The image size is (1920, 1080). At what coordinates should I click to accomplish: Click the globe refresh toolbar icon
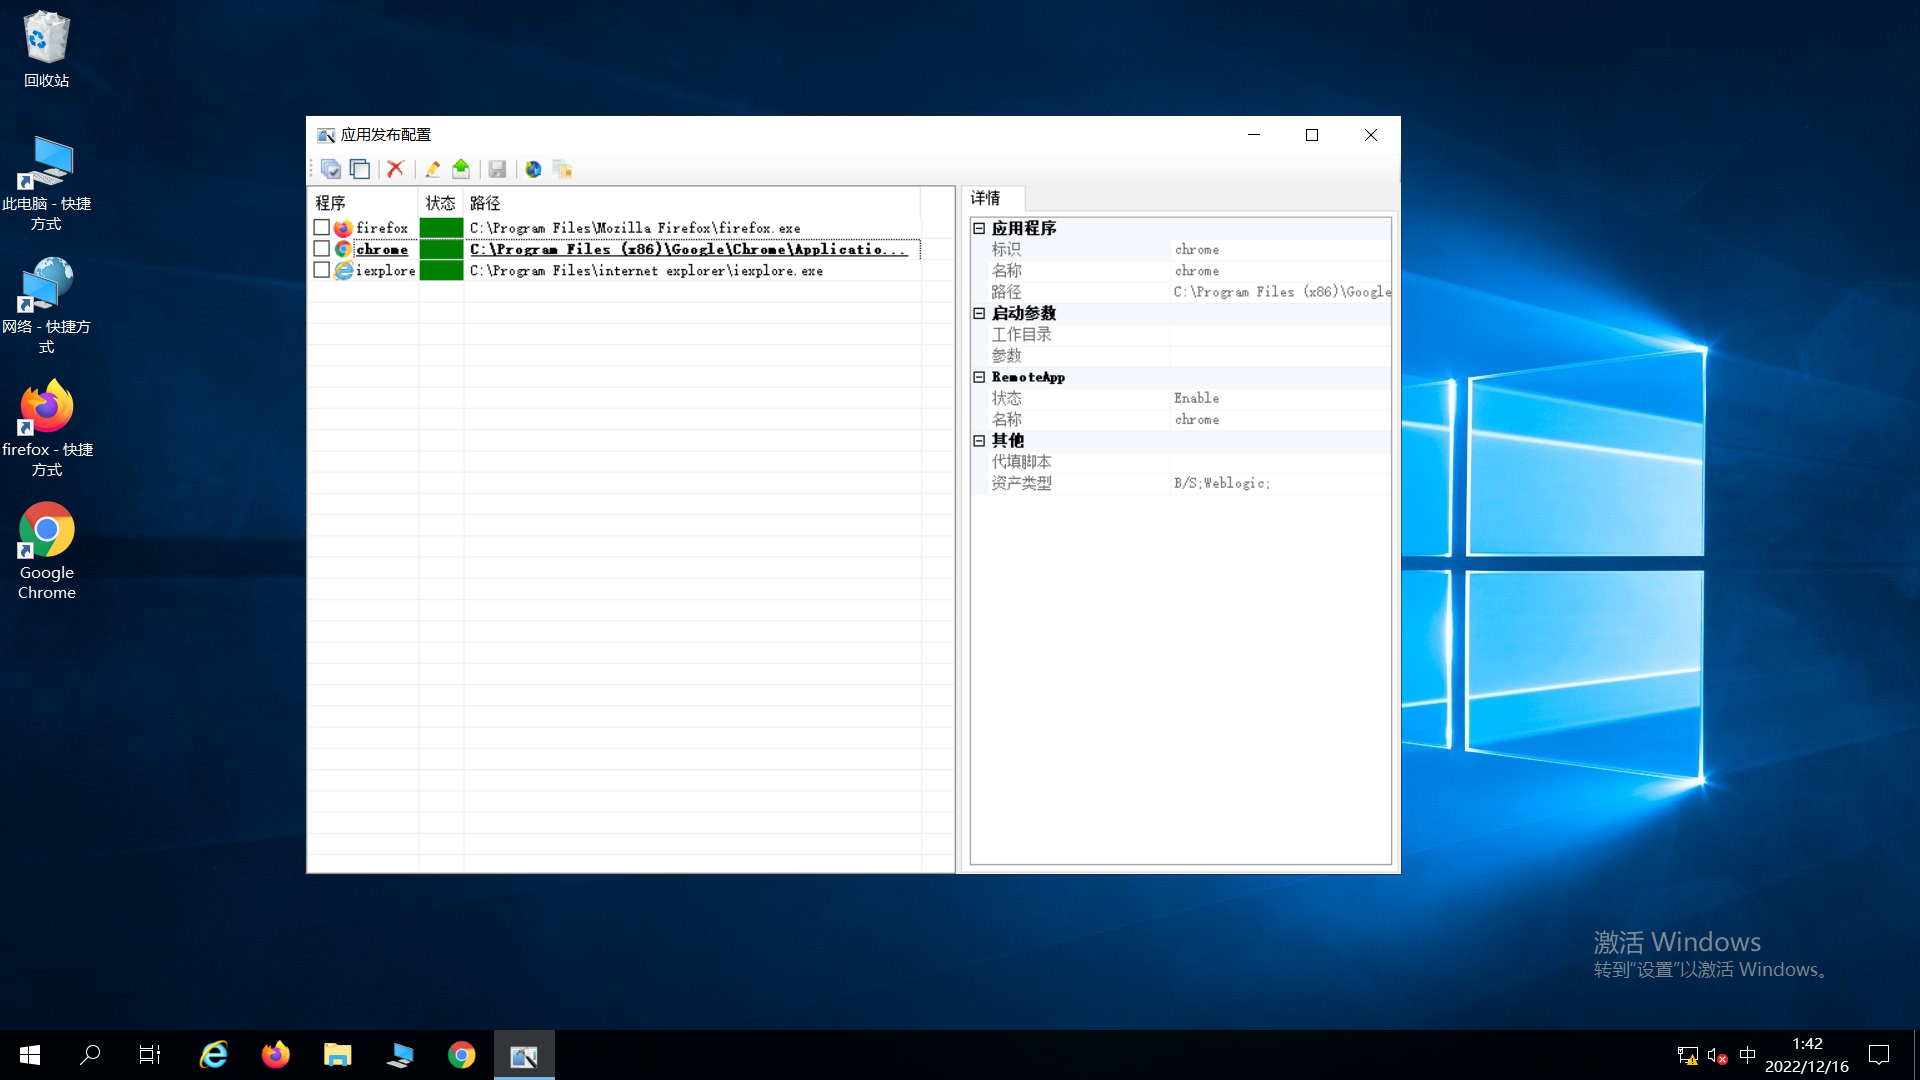(533, 169)
